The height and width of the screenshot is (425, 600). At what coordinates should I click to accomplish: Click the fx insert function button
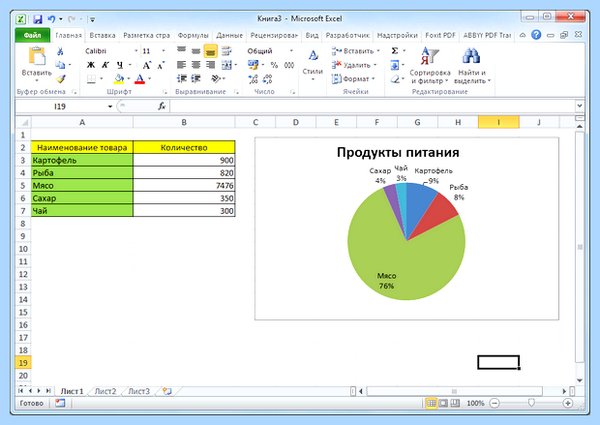162,106
